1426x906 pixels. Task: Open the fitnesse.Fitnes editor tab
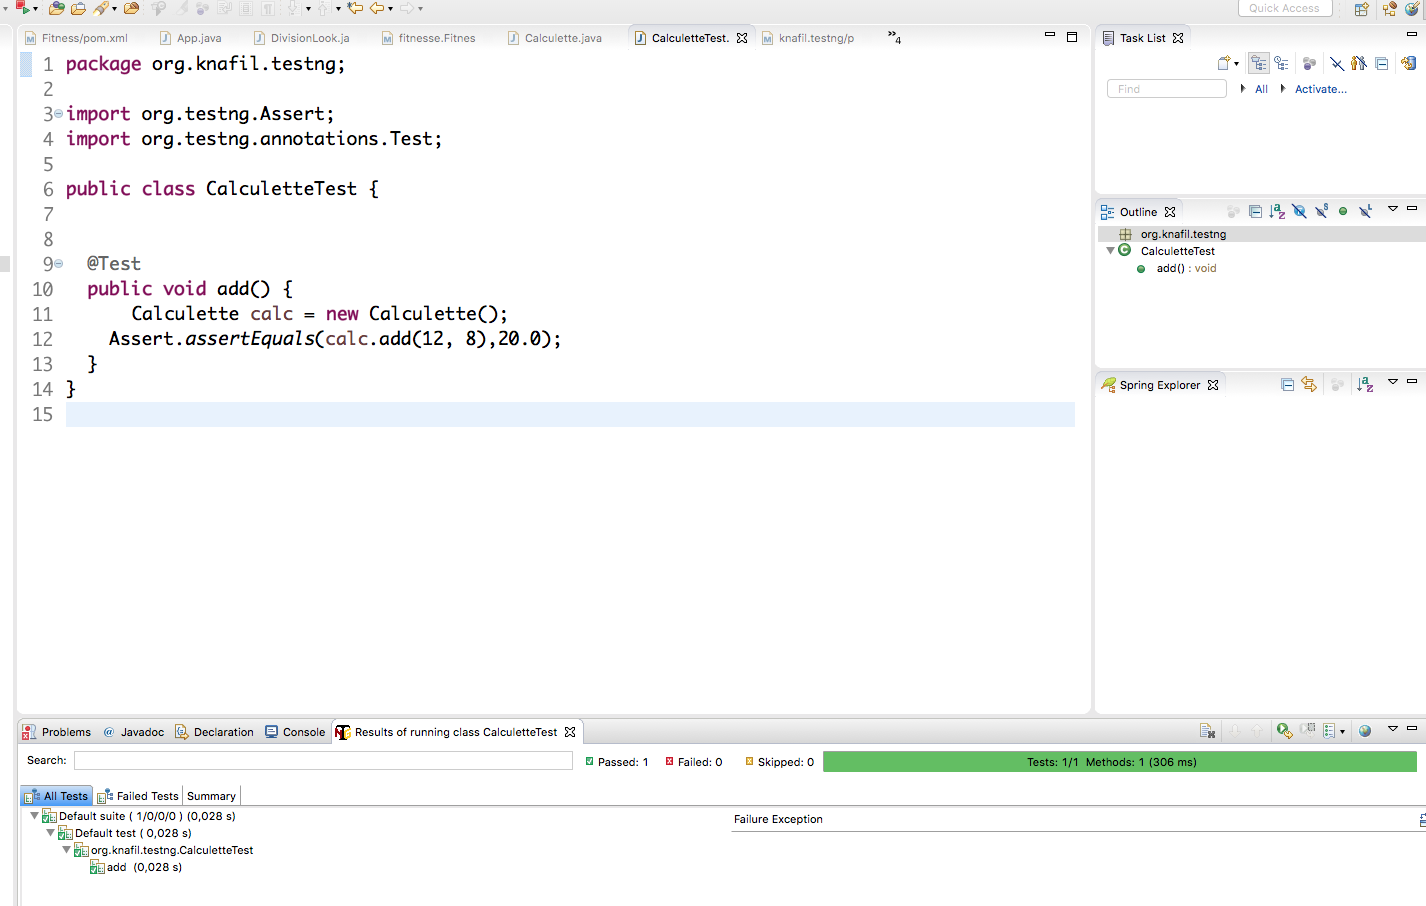428,38
